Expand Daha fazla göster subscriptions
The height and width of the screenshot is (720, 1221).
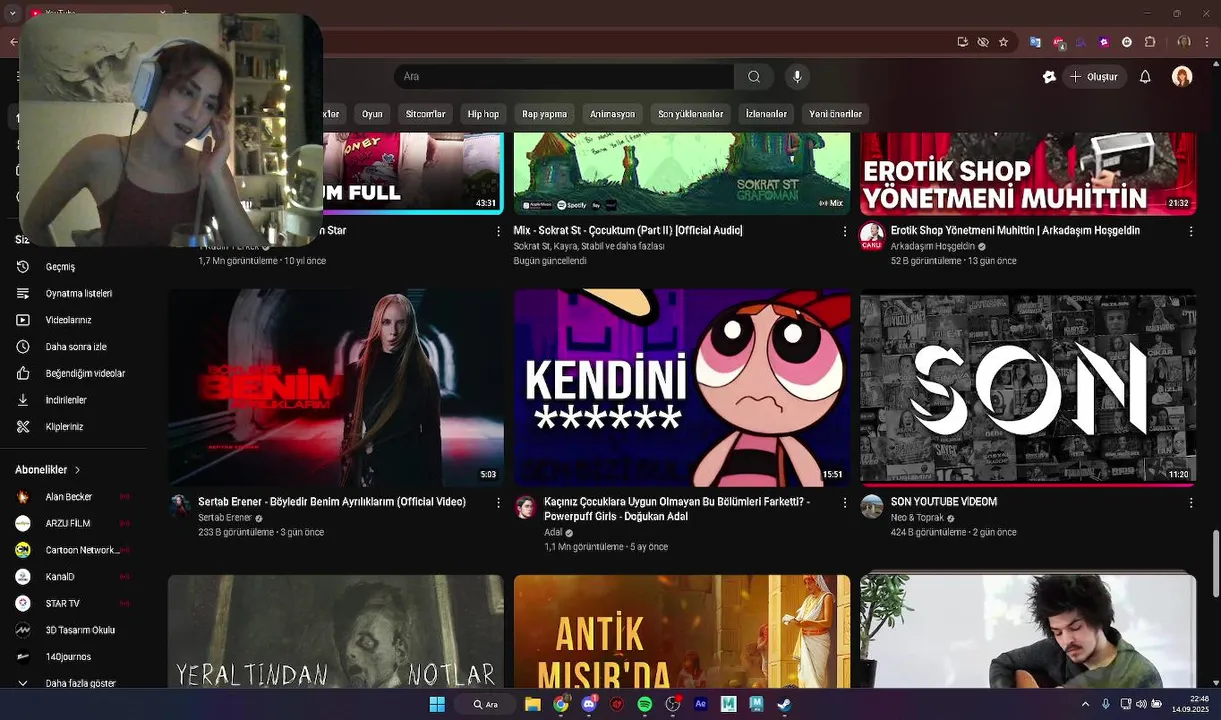click(80, 683)
